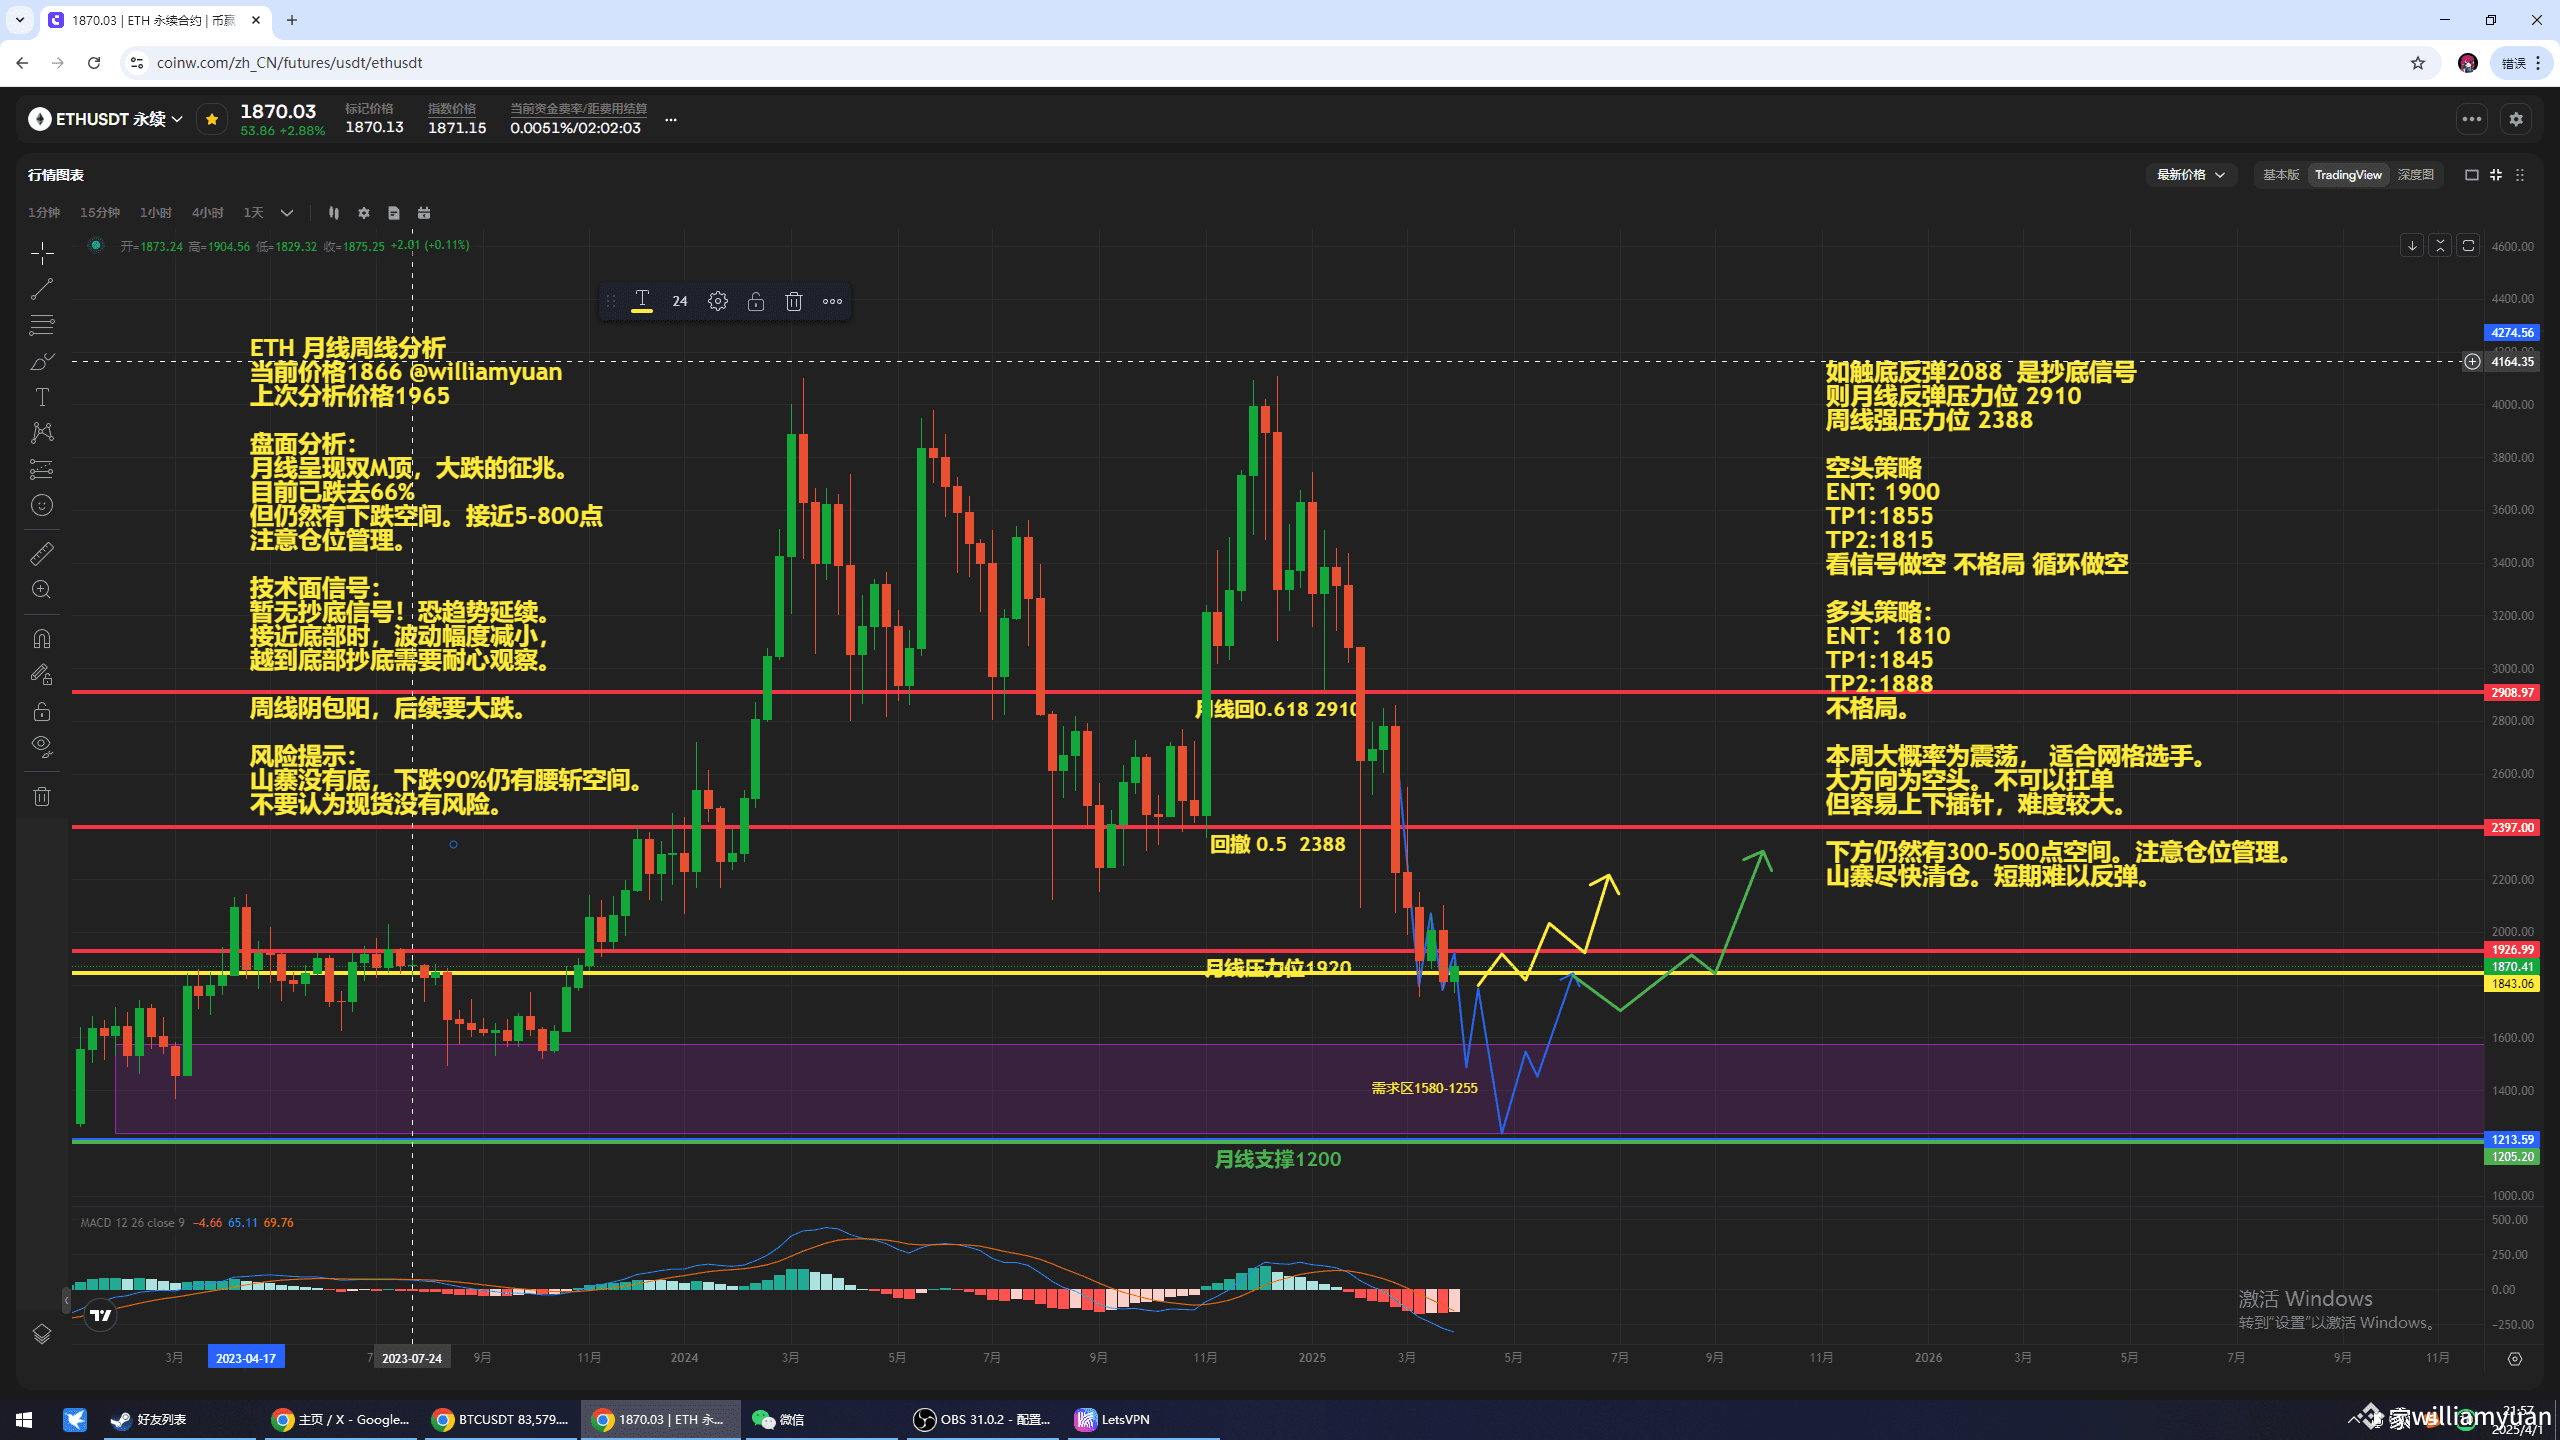Screen dimensions: 2560x1440
Task: Switch timeframe to 15分钟
Action: pyautogui.click(x=100, y=213)
